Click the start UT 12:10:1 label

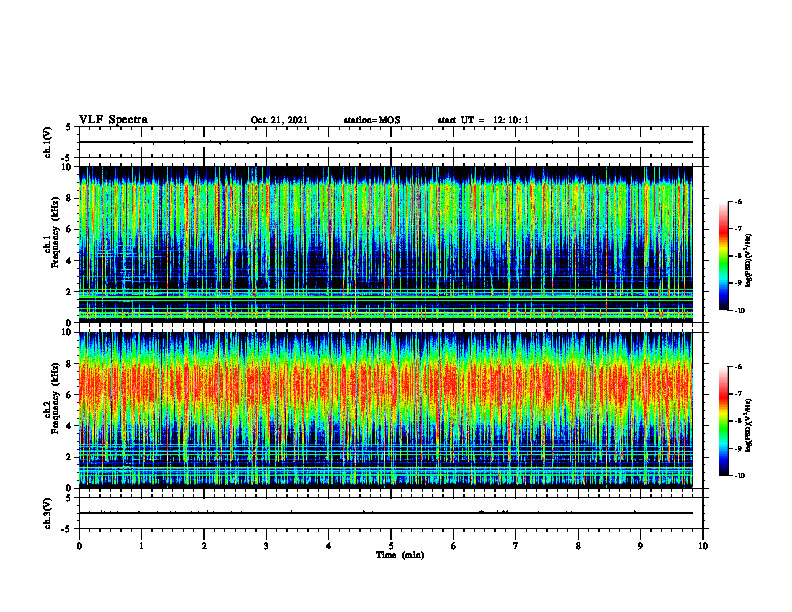[x=483, y=120]
